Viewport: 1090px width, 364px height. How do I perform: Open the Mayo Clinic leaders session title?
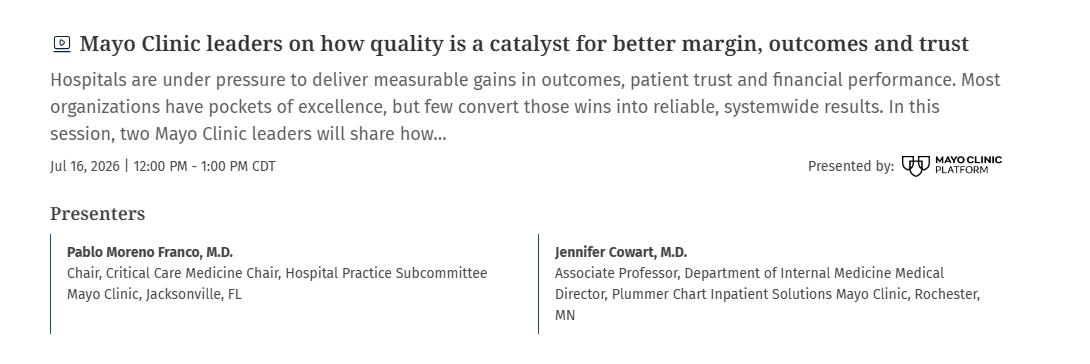tap(523, 44)
